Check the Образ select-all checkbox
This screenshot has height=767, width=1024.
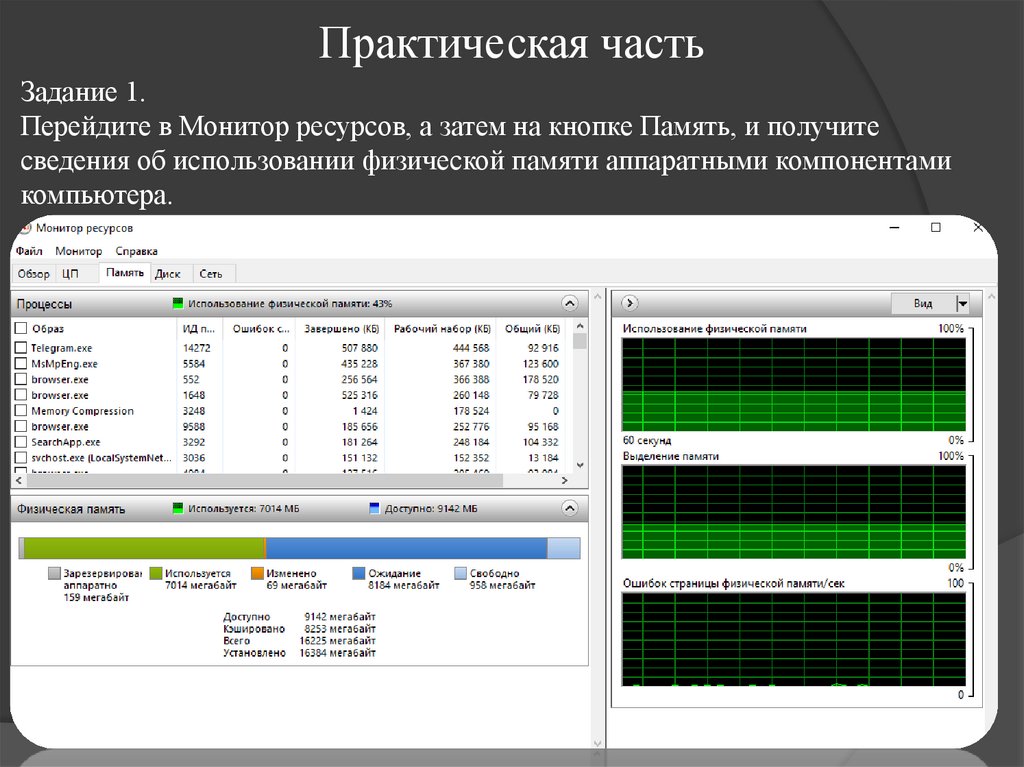(20, 328)
